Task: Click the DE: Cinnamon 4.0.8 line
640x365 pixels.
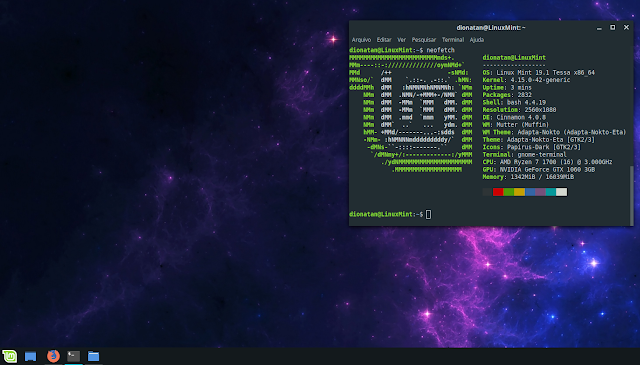Action: [514, 117]
